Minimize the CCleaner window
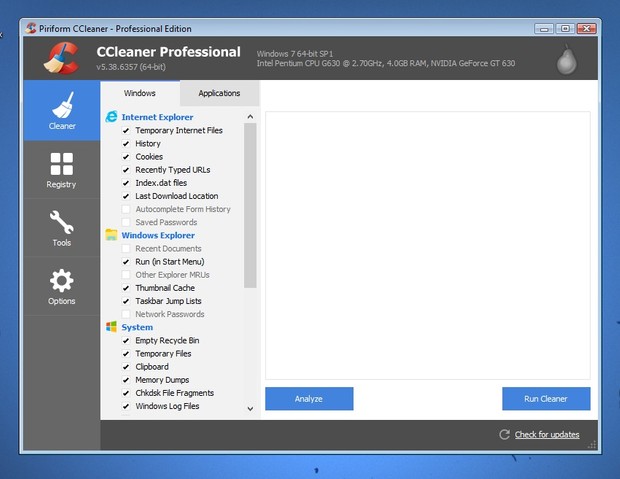620x479 pixels. tap(544, 29)
